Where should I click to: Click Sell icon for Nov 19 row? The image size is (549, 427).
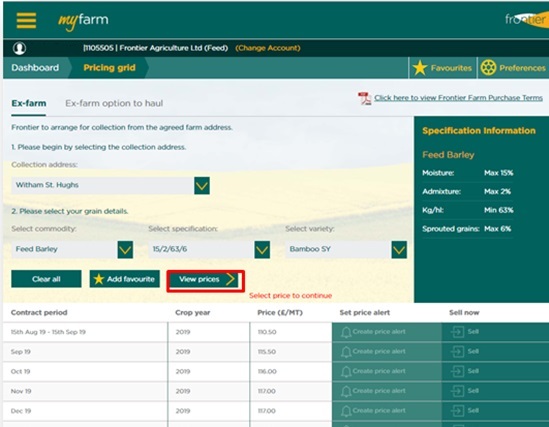click(457, 391)
